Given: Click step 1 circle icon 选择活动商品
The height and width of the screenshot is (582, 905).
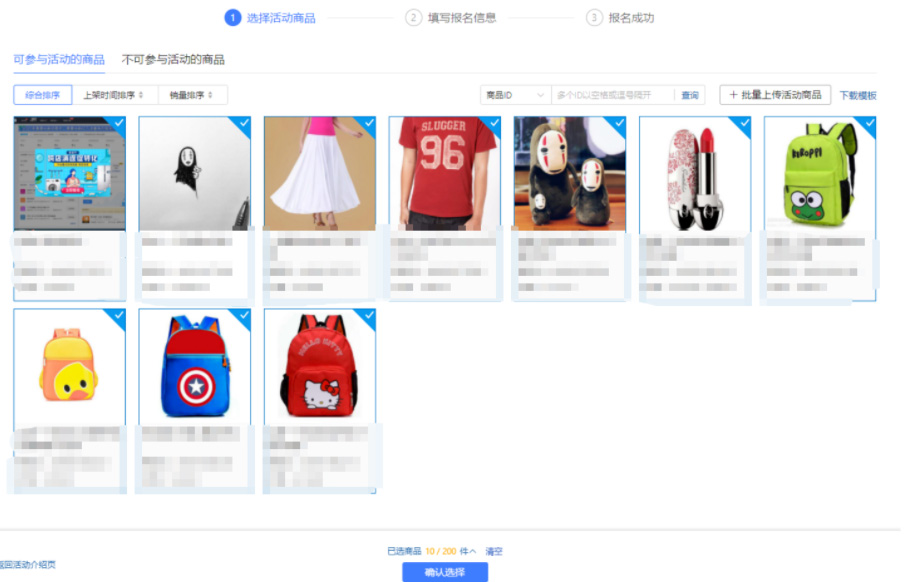Looking at the screenshot, I should pos(232,18).
